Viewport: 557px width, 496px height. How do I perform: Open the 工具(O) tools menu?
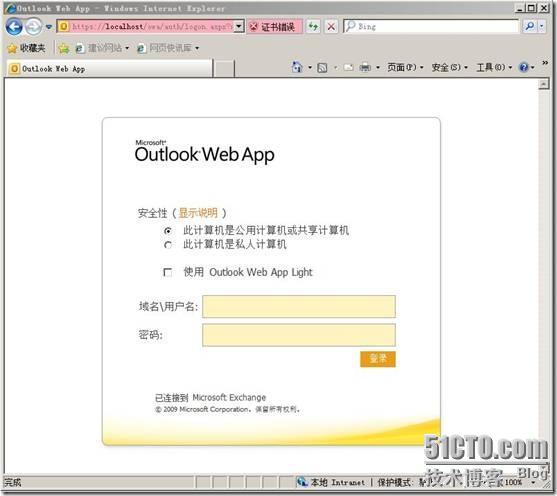494,67
